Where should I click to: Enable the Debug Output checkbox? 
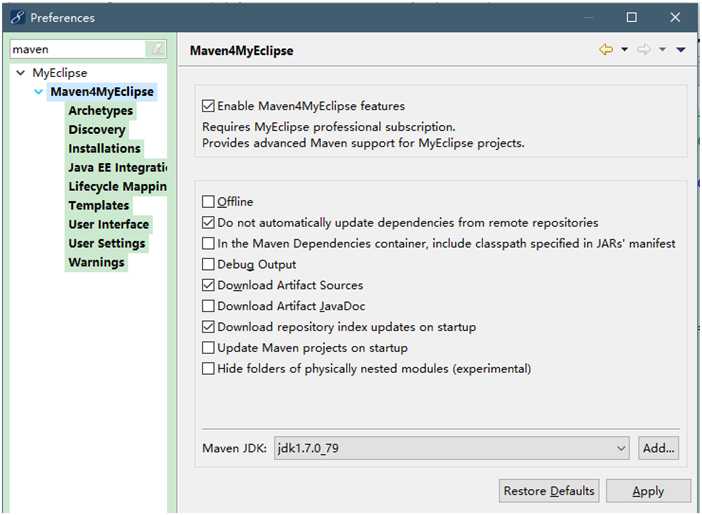pos(208,264)
